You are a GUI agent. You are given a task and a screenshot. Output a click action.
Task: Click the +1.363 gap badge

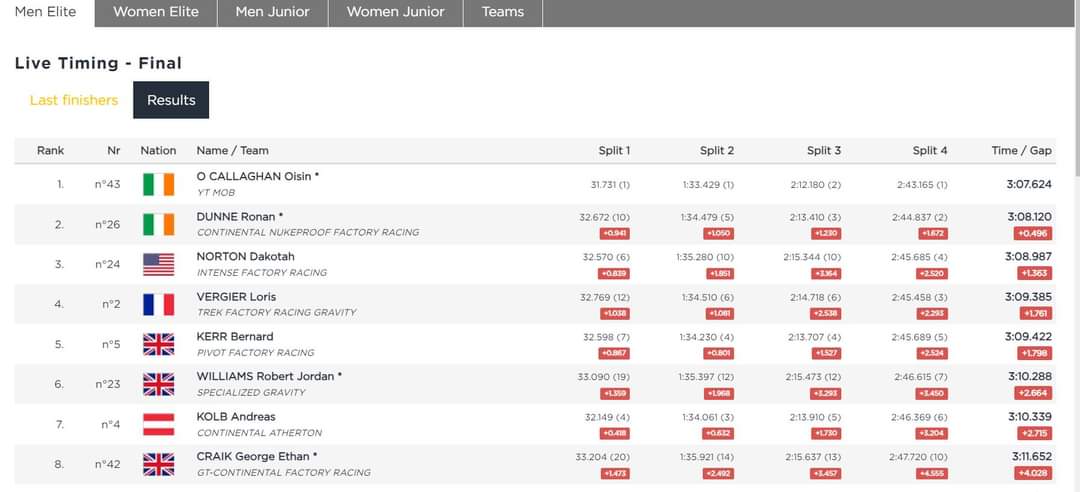(1035, 274)
